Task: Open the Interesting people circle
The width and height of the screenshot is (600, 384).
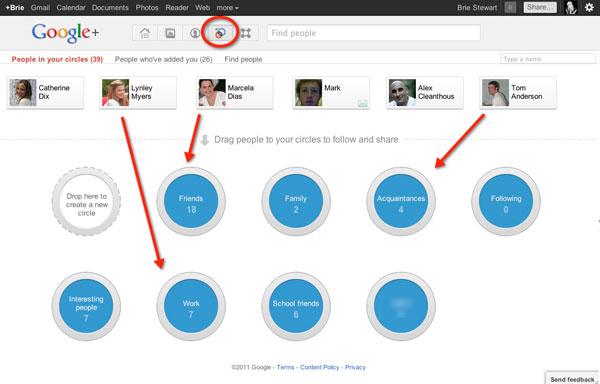Action: [86, 306]
